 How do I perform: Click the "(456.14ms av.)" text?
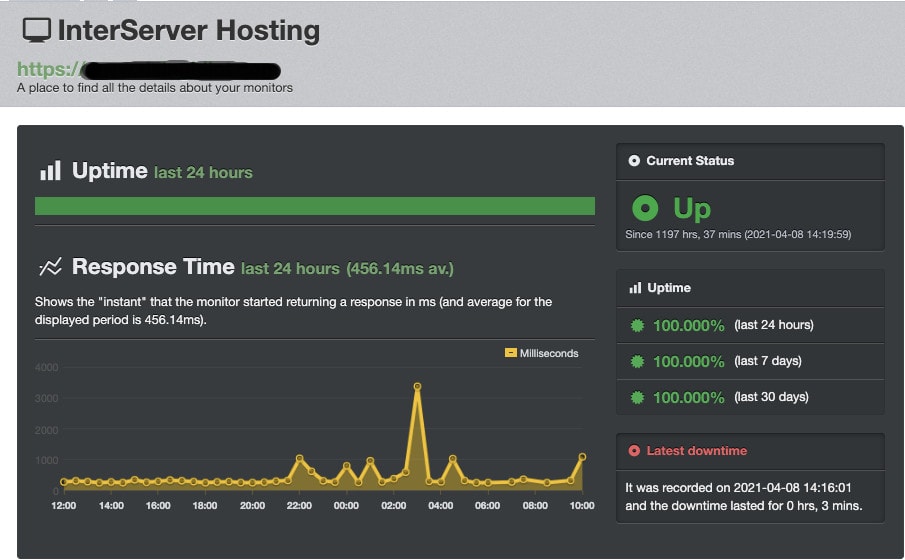[400, 268]
